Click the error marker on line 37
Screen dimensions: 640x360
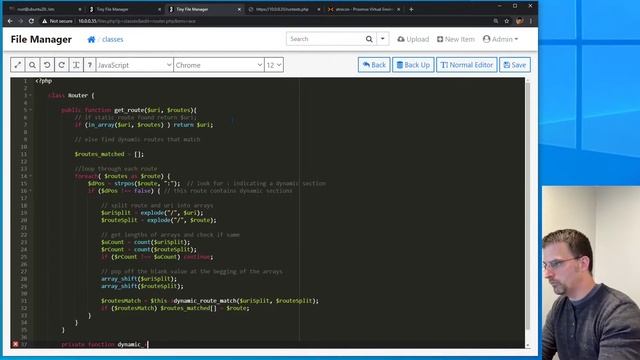click(x=15, y=344)
